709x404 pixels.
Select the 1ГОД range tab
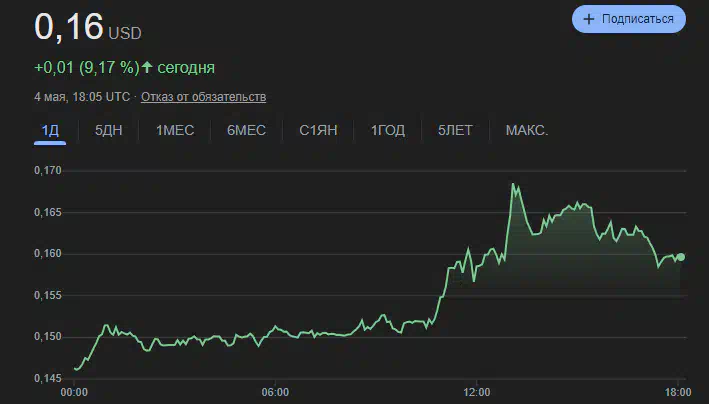point(388,131)
